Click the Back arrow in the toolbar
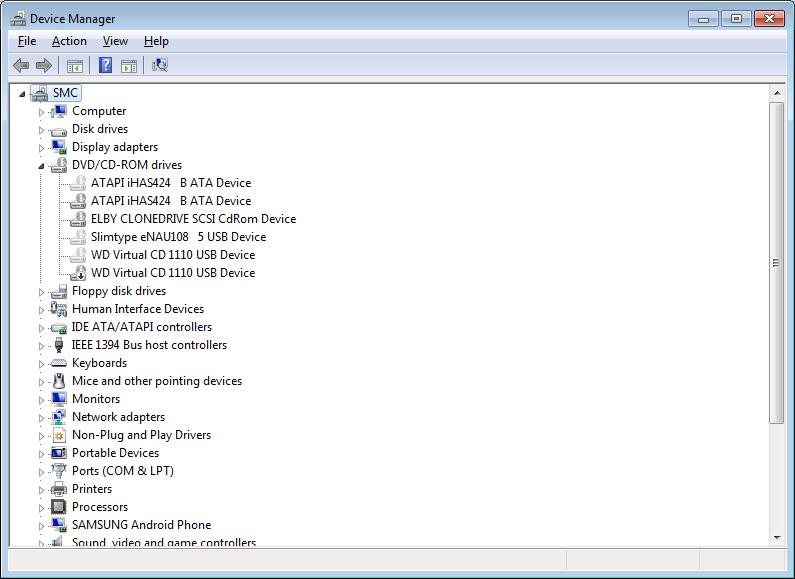The image size is (795, 579). [x=21, y=66]
